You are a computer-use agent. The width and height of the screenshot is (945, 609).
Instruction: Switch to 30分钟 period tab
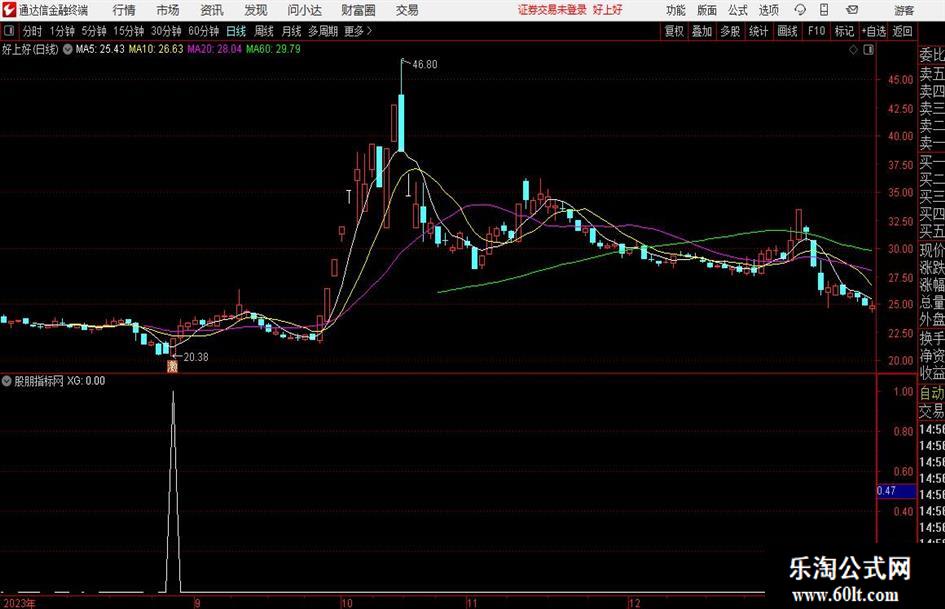click(x=166, y=31)
